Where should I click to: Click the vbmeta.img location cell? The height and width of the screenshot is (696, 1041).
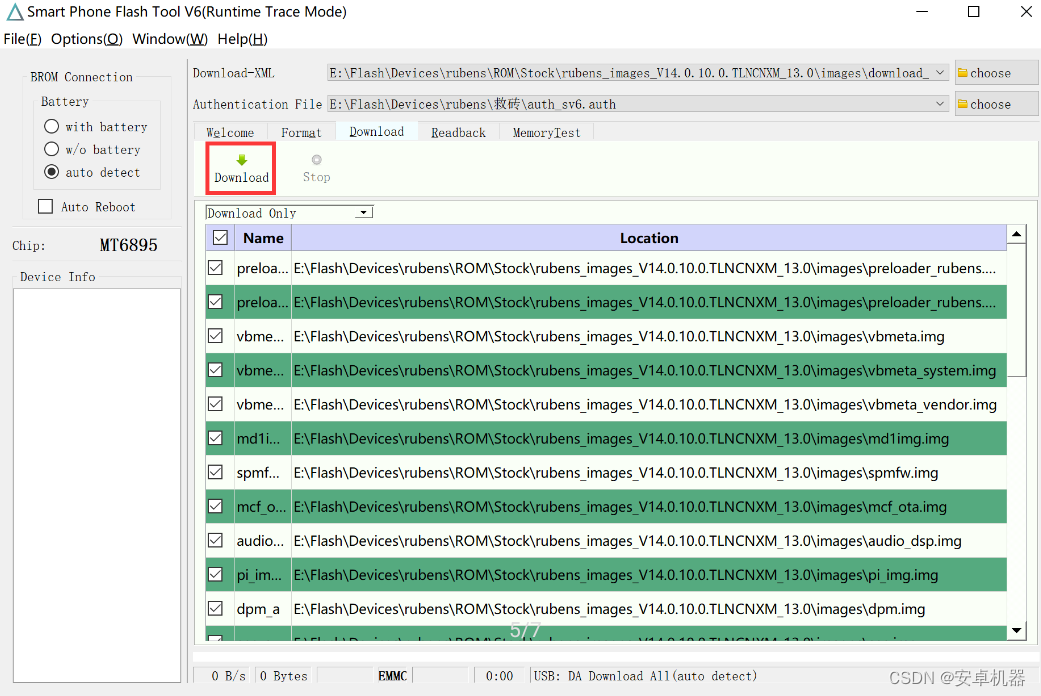coord(649,336)
